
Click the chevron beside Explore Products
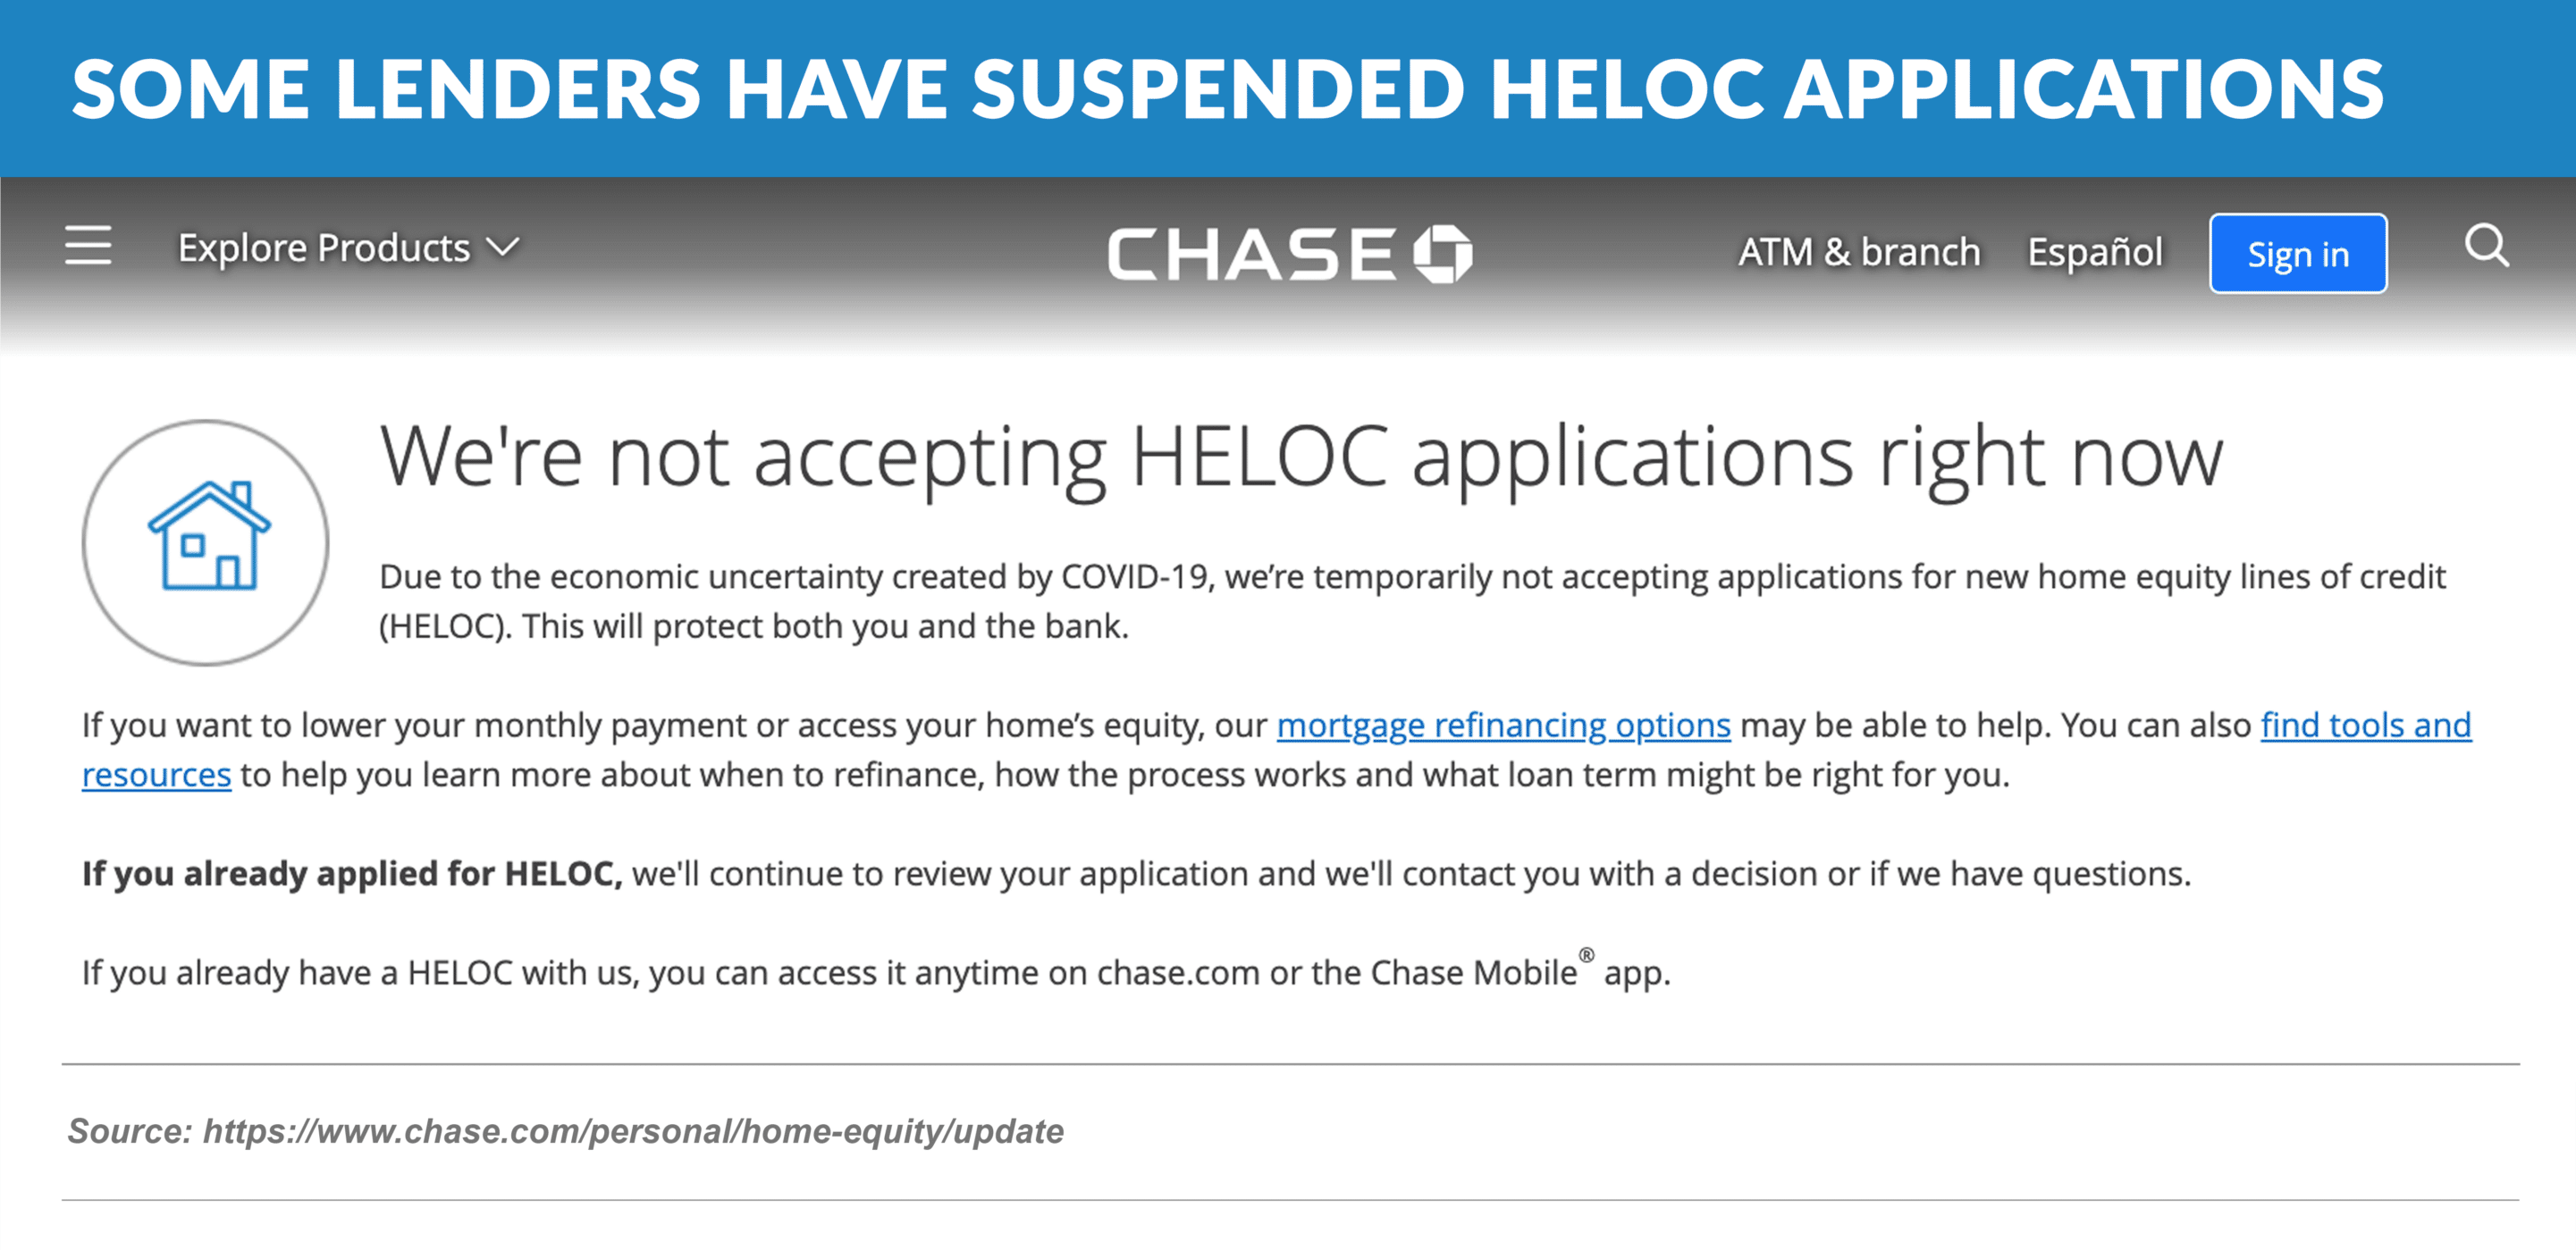(503, 247)
